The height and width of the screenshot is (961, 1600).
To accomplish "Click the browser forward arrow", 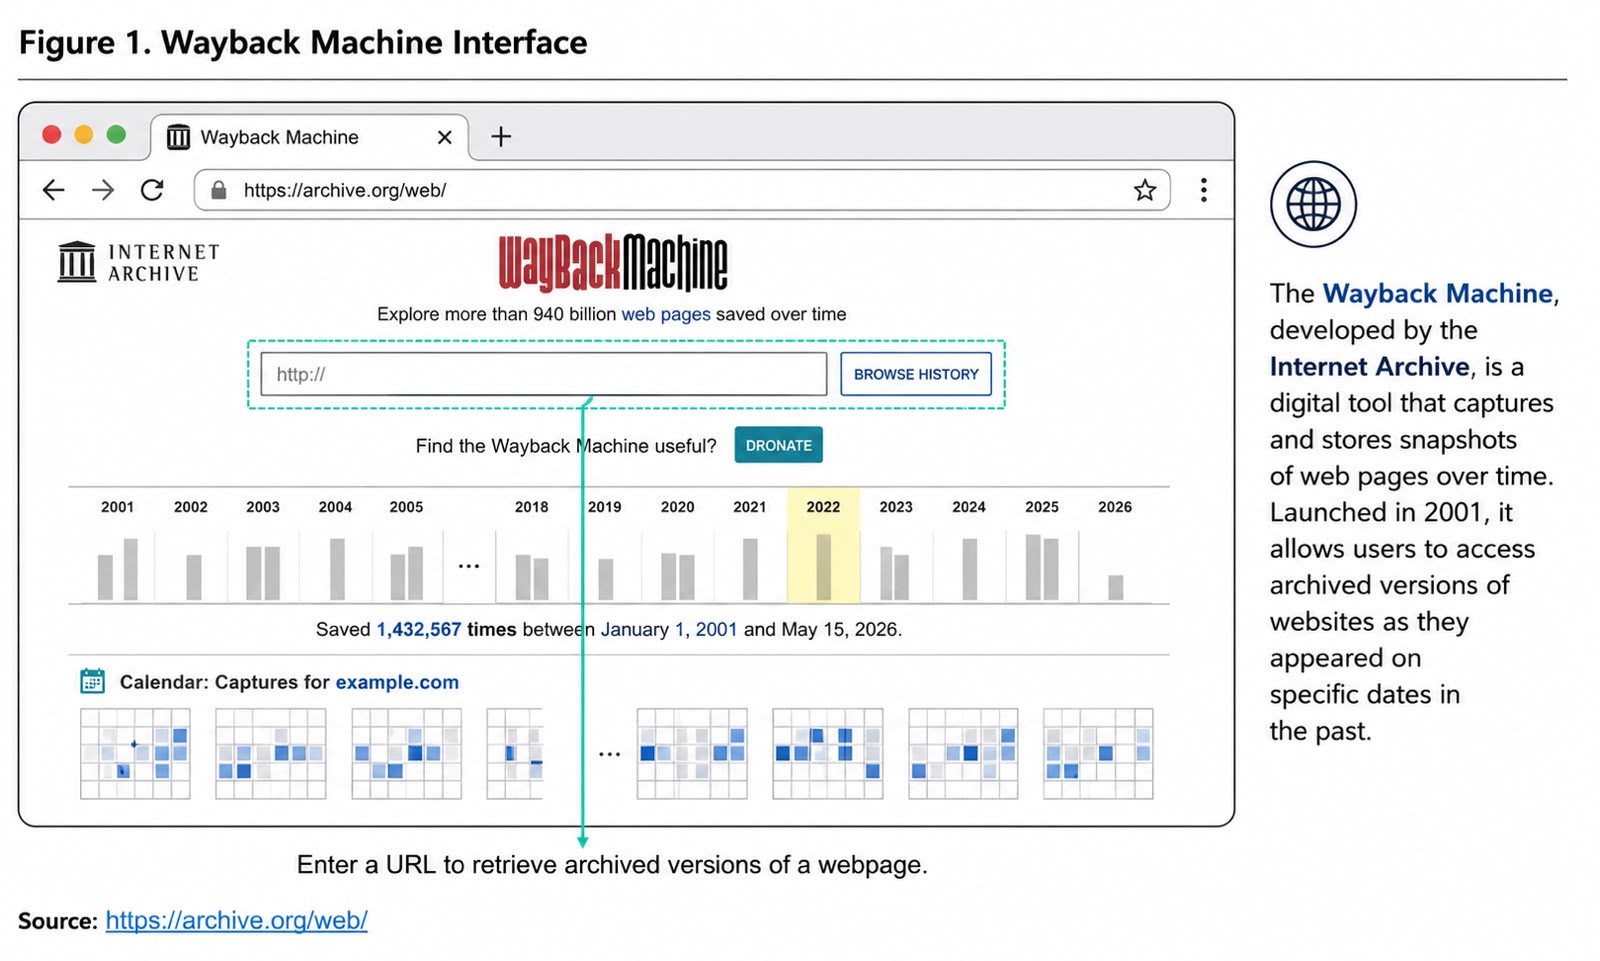I will [103, 190].
